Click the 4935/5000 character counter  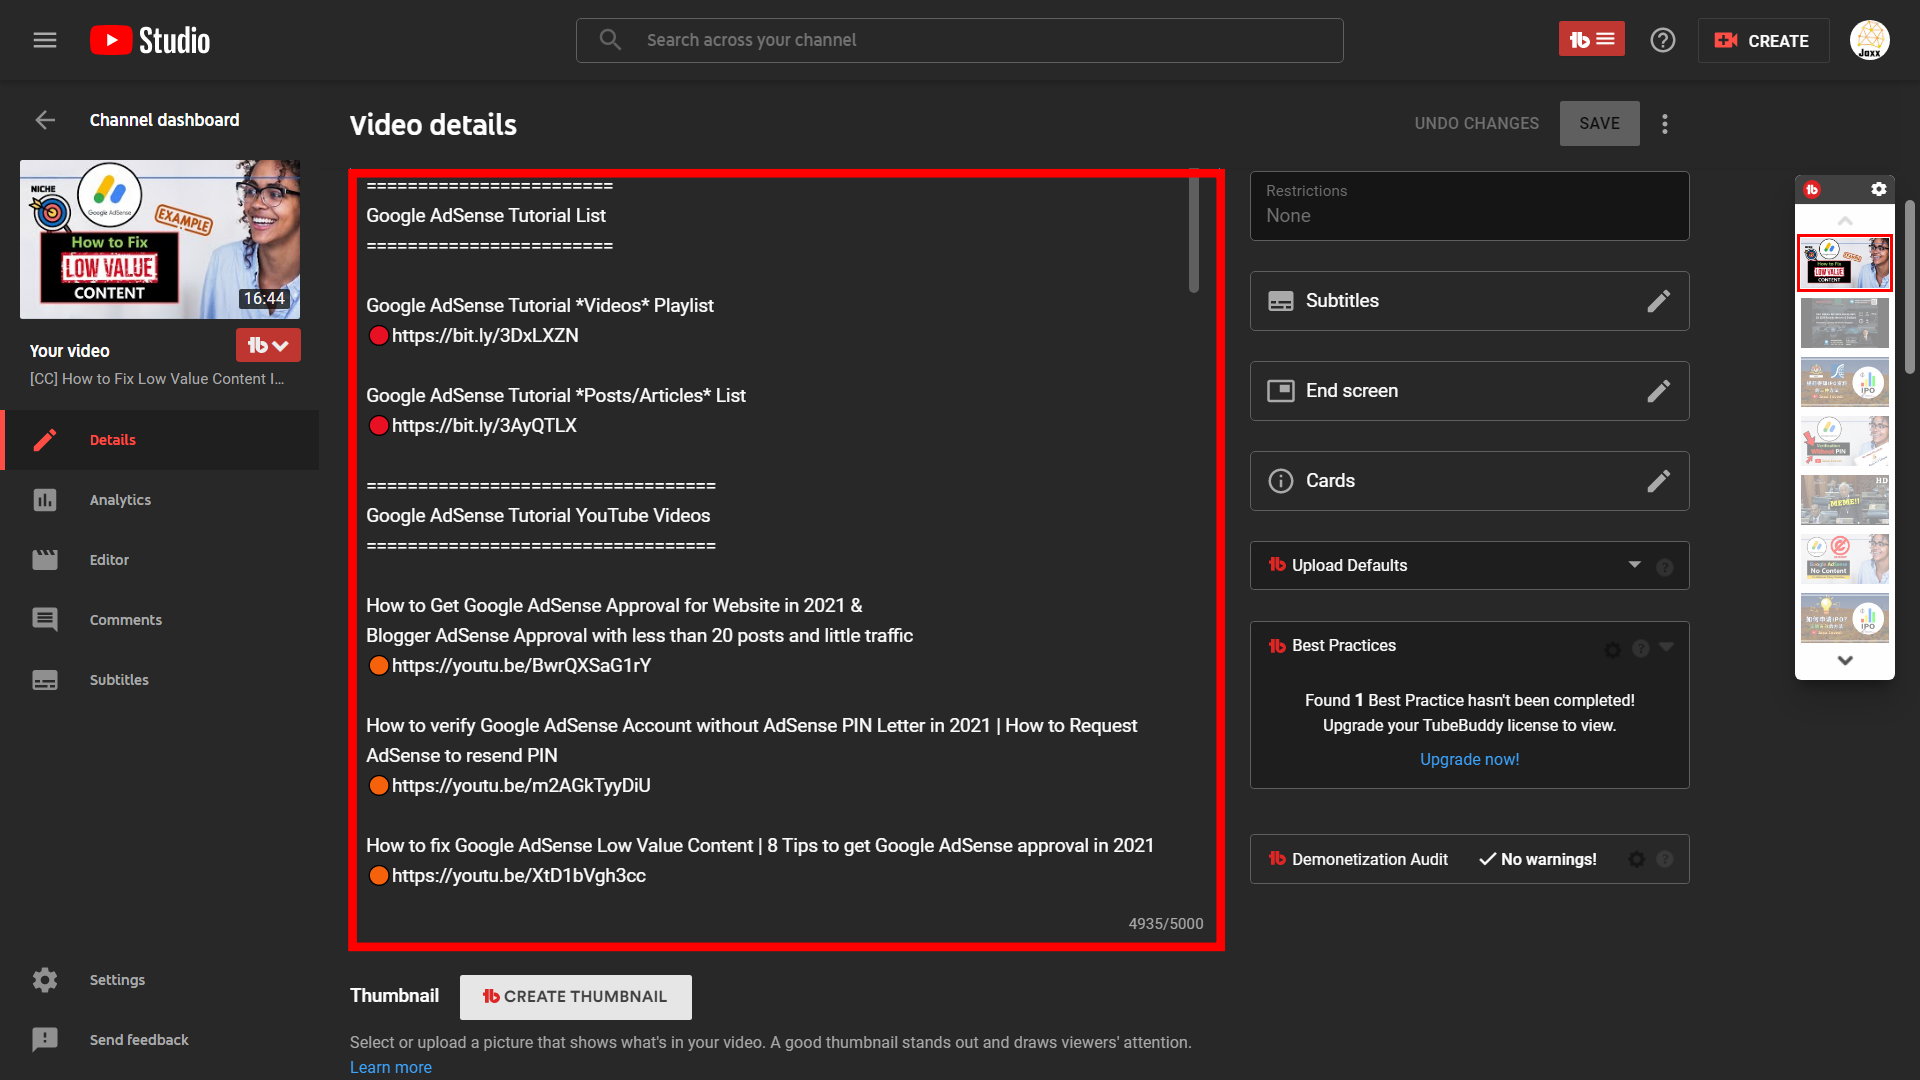click(1166, 924)
